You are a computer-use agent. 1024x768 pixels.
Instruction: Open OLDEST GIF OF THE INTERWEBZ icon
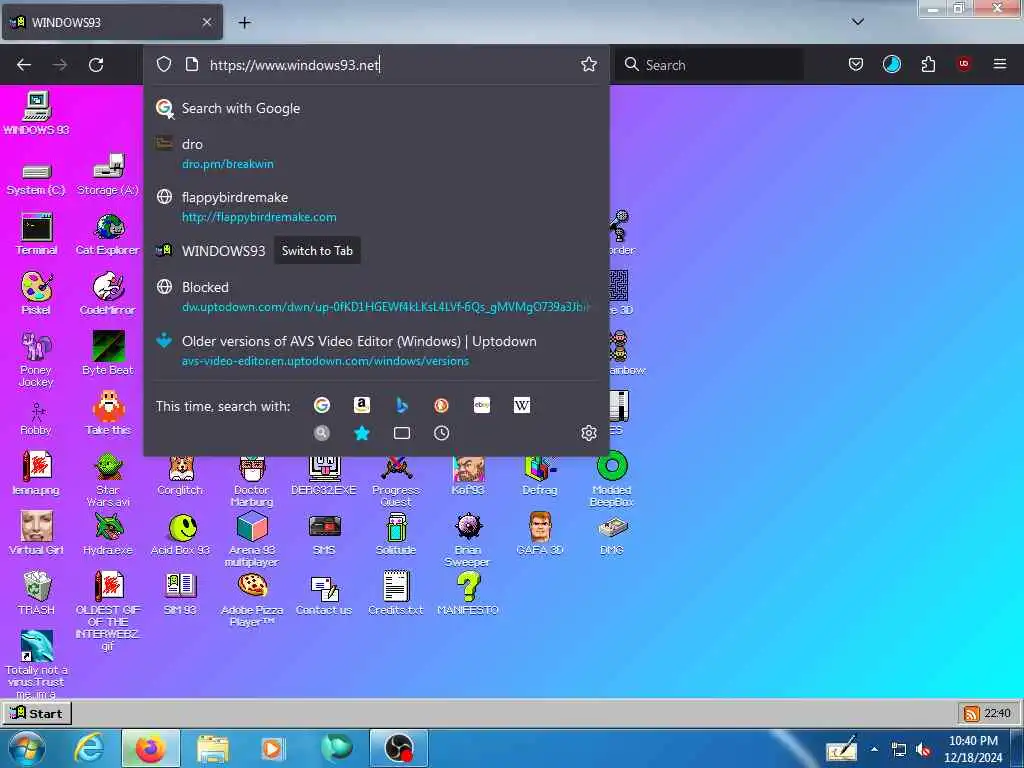click(x=108, y=611)
